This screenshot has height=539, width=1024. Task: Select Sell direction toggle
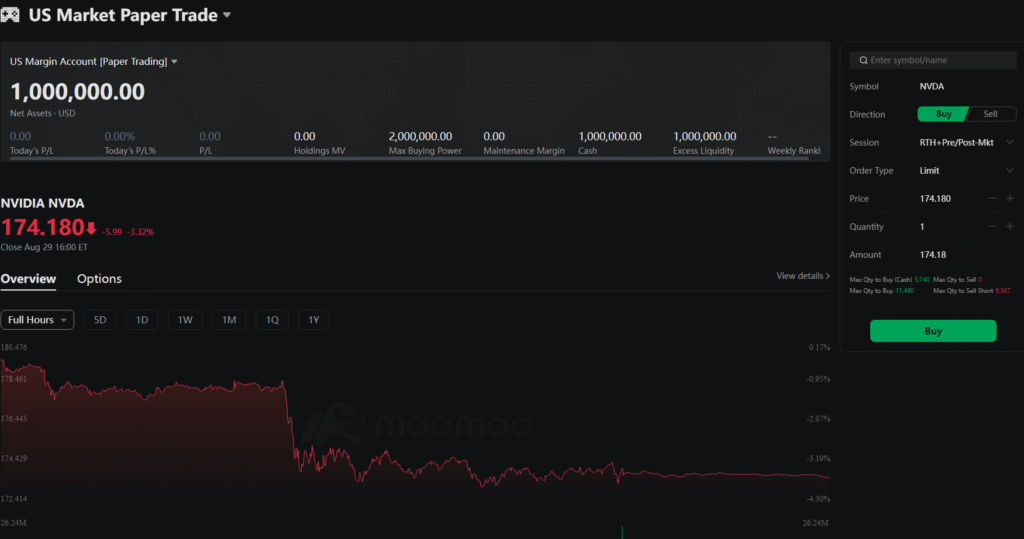point(991,114)
